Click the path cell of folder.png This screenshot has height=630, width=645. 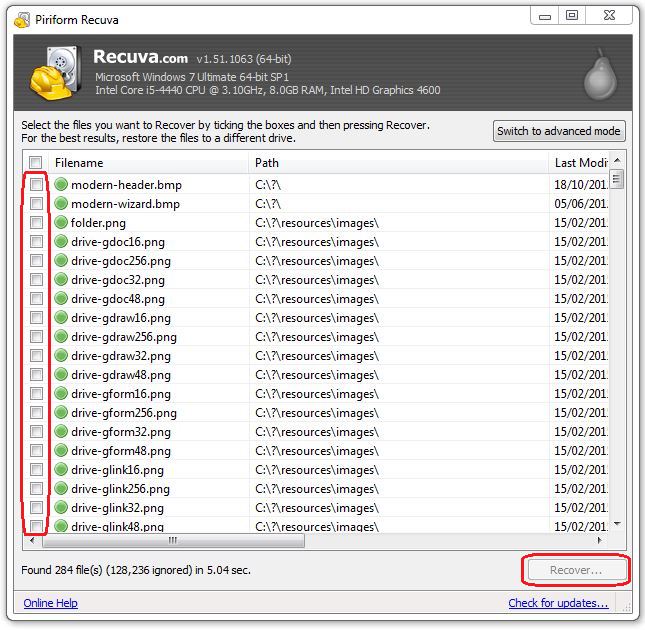[x=399, y=223]
